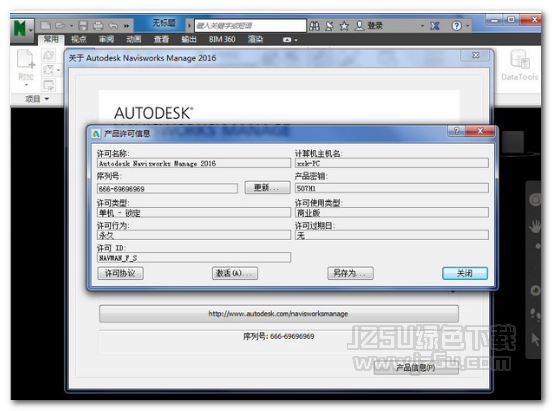Click the ribbon minimize toggle icon

pos(287,40)
